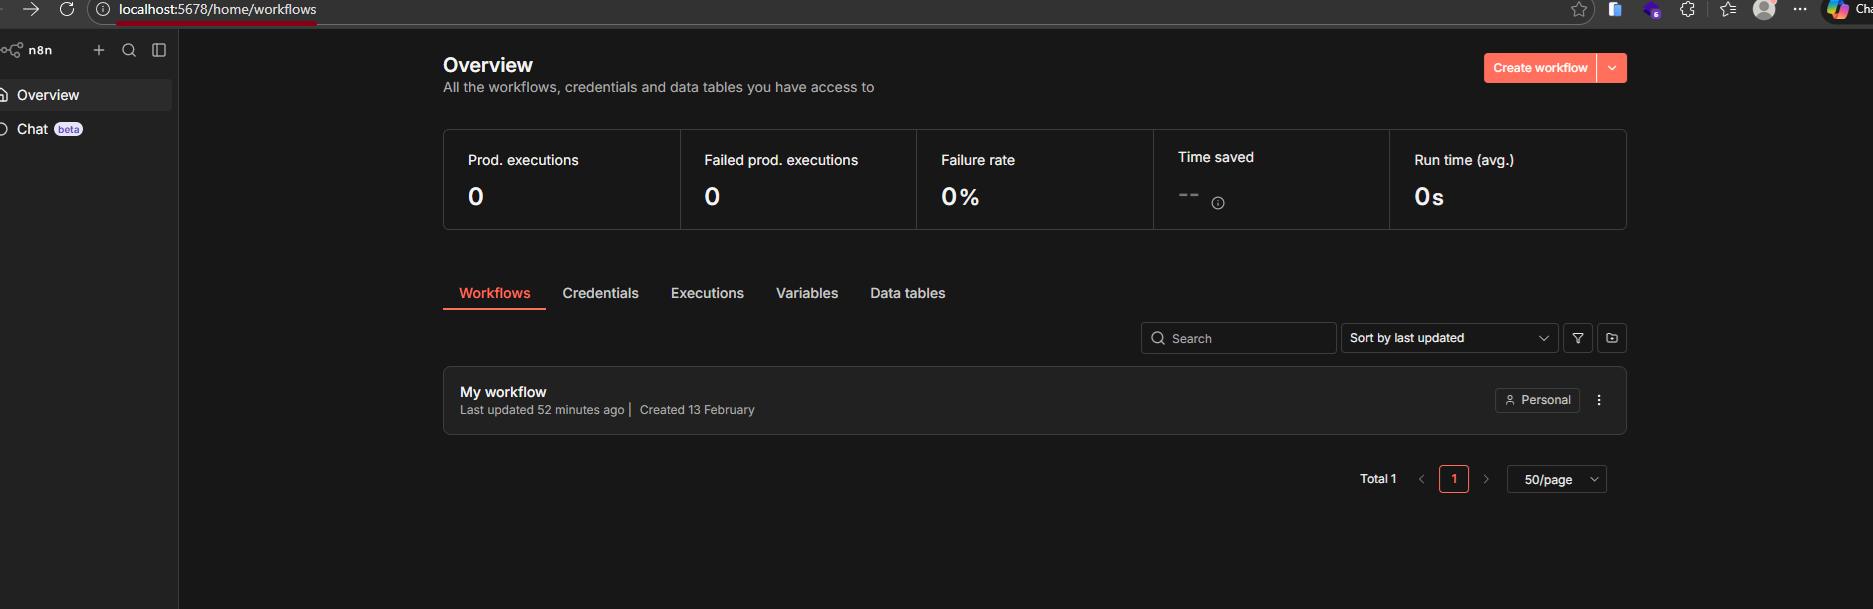Image resolution: width=1873 pixels, height=609 pixels.
Task: Expand the 50/page page size dropdown
Action: point(1556,479)
